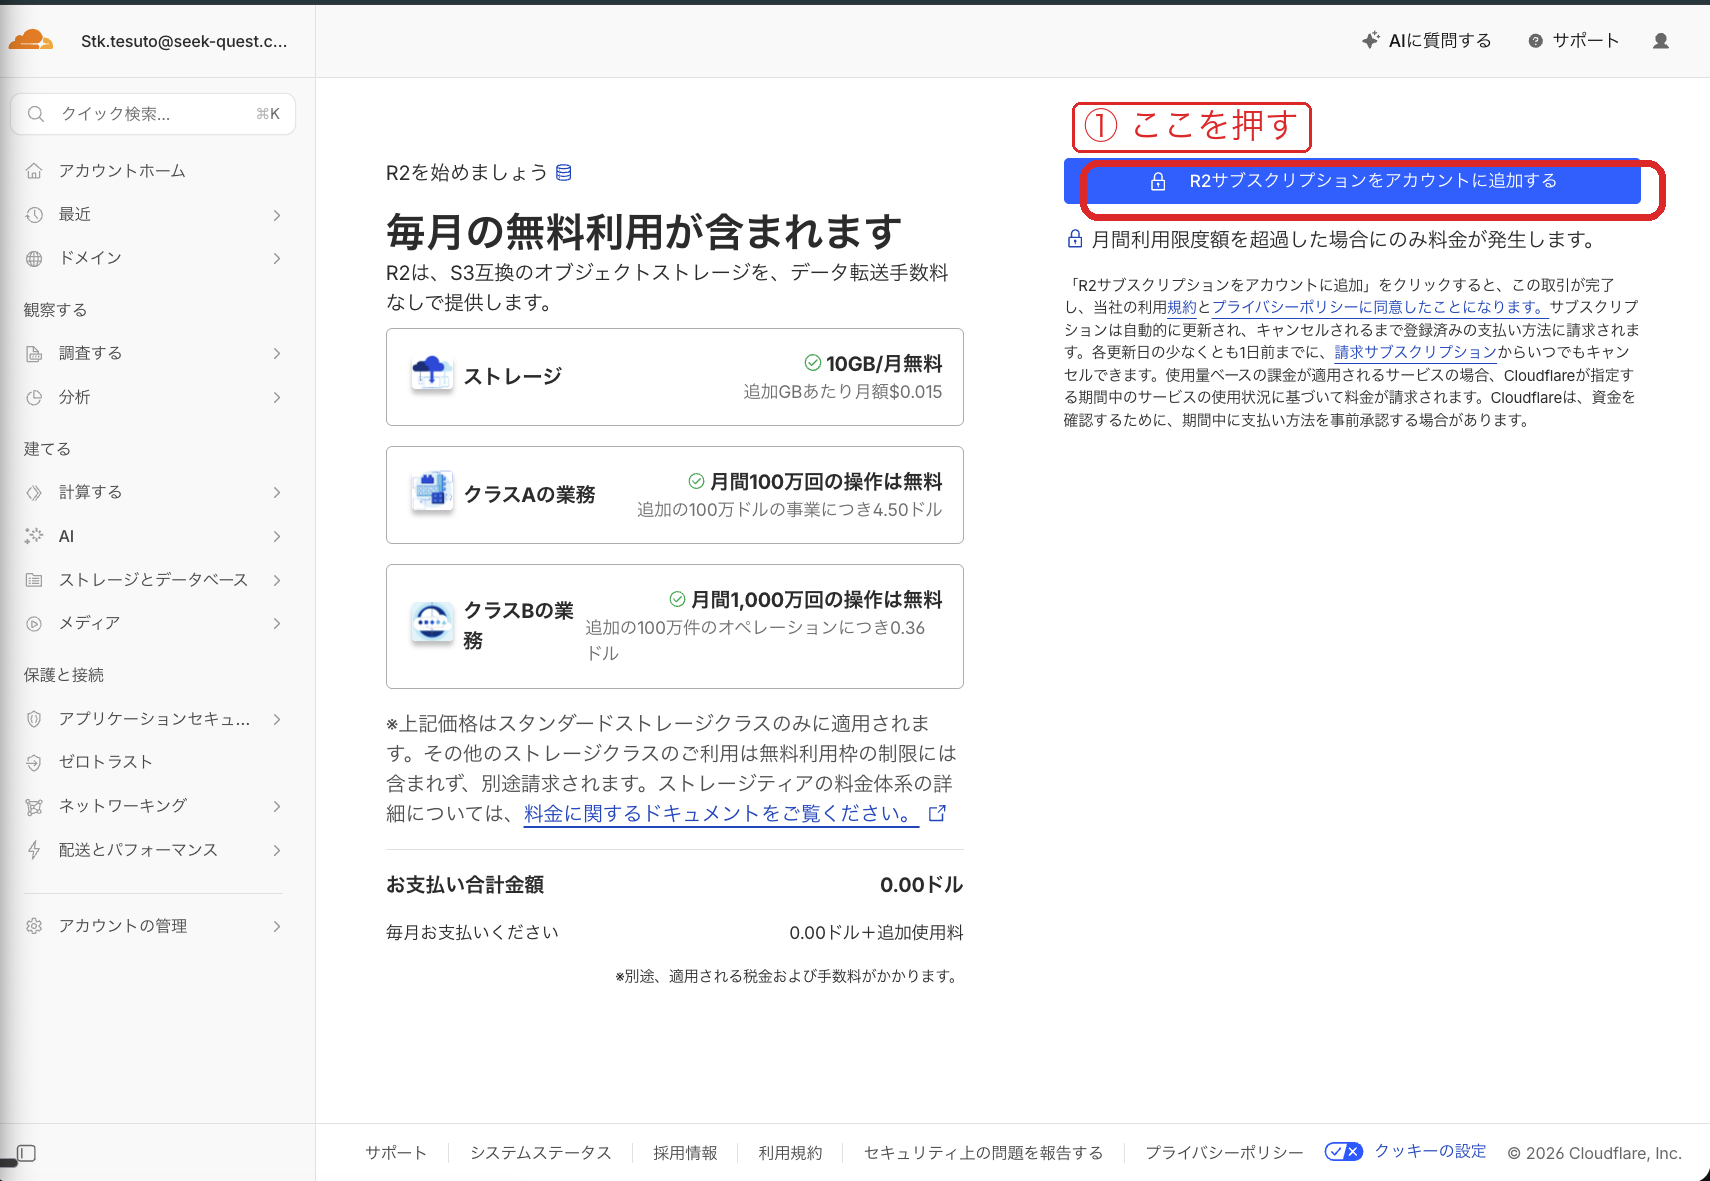
Task: Click the 10GB/月無料 storage text
Action: (x=884, y=363)
